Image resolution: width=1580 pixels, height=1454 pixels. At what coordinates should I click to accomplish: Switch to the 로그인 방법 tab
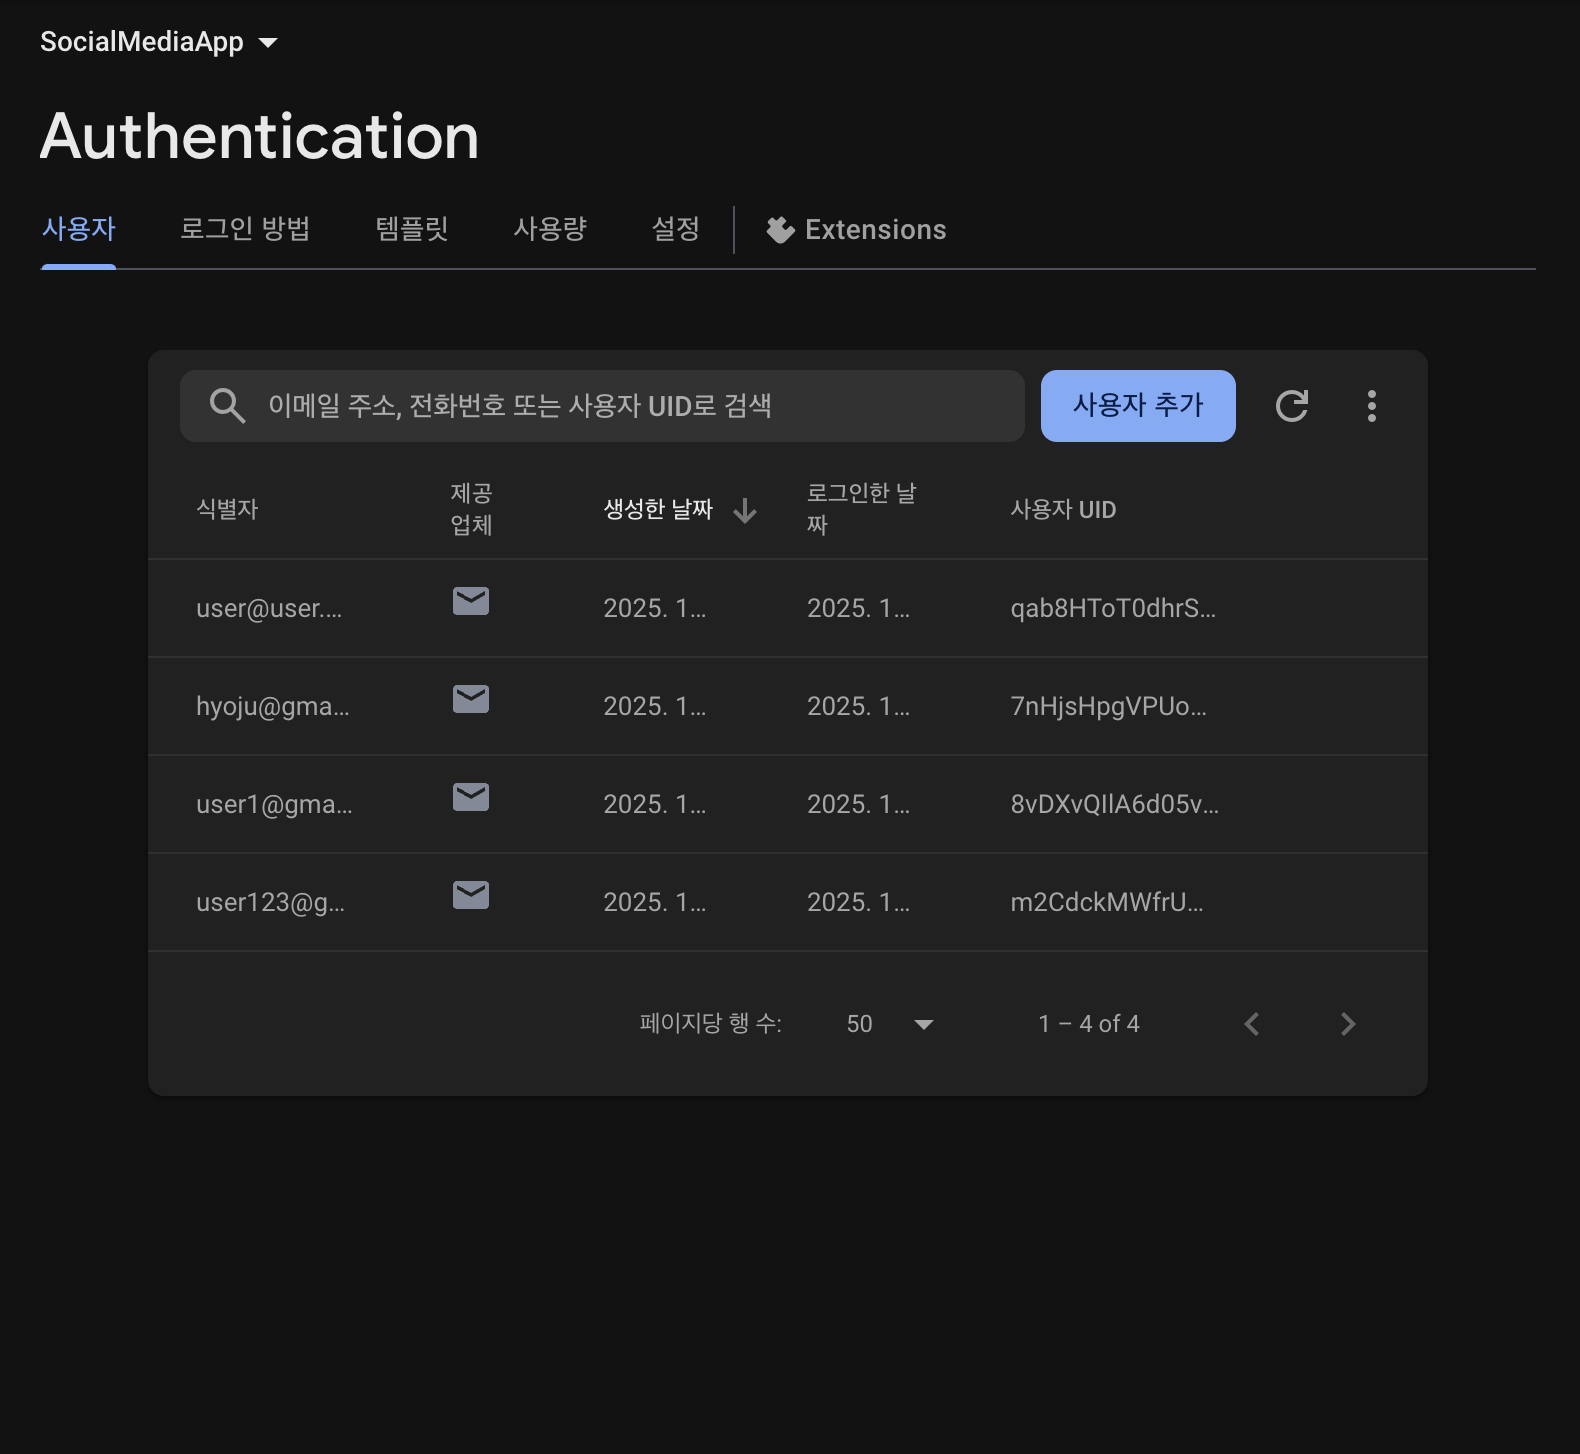(x=245, y=229)
